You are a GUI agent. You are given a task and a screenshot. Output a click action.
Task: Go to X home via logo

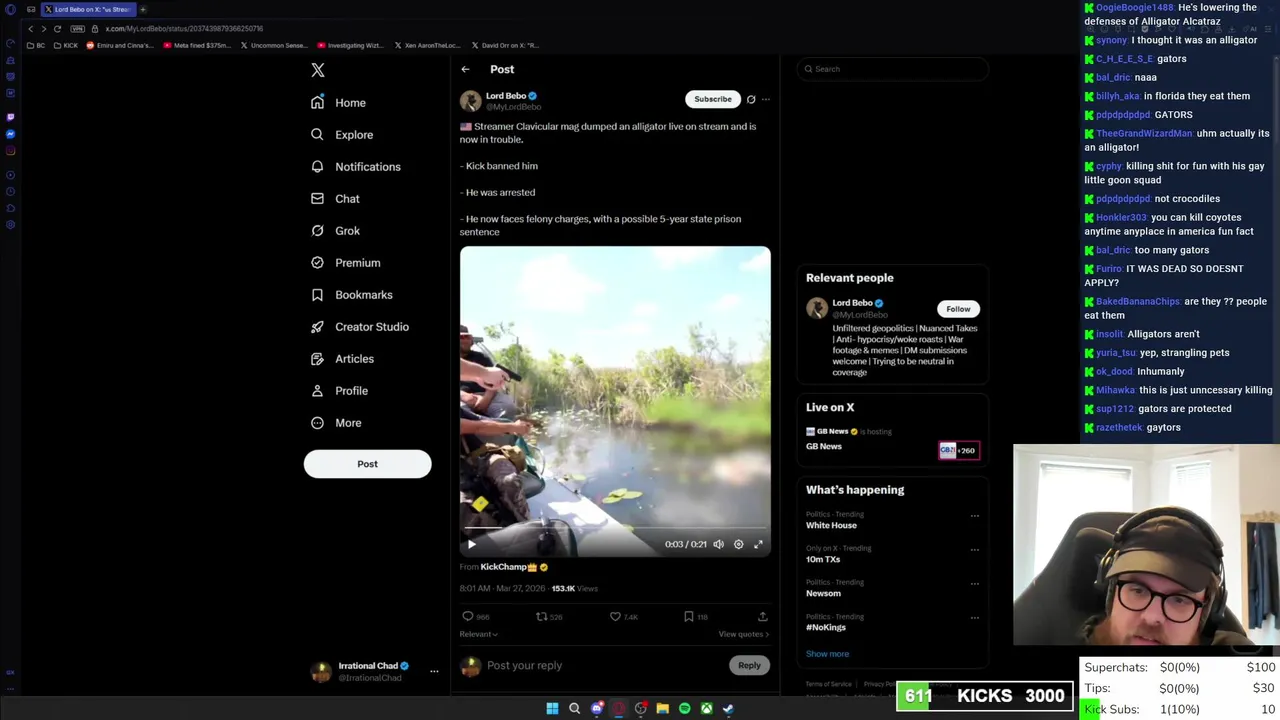(x=318, y=70)
